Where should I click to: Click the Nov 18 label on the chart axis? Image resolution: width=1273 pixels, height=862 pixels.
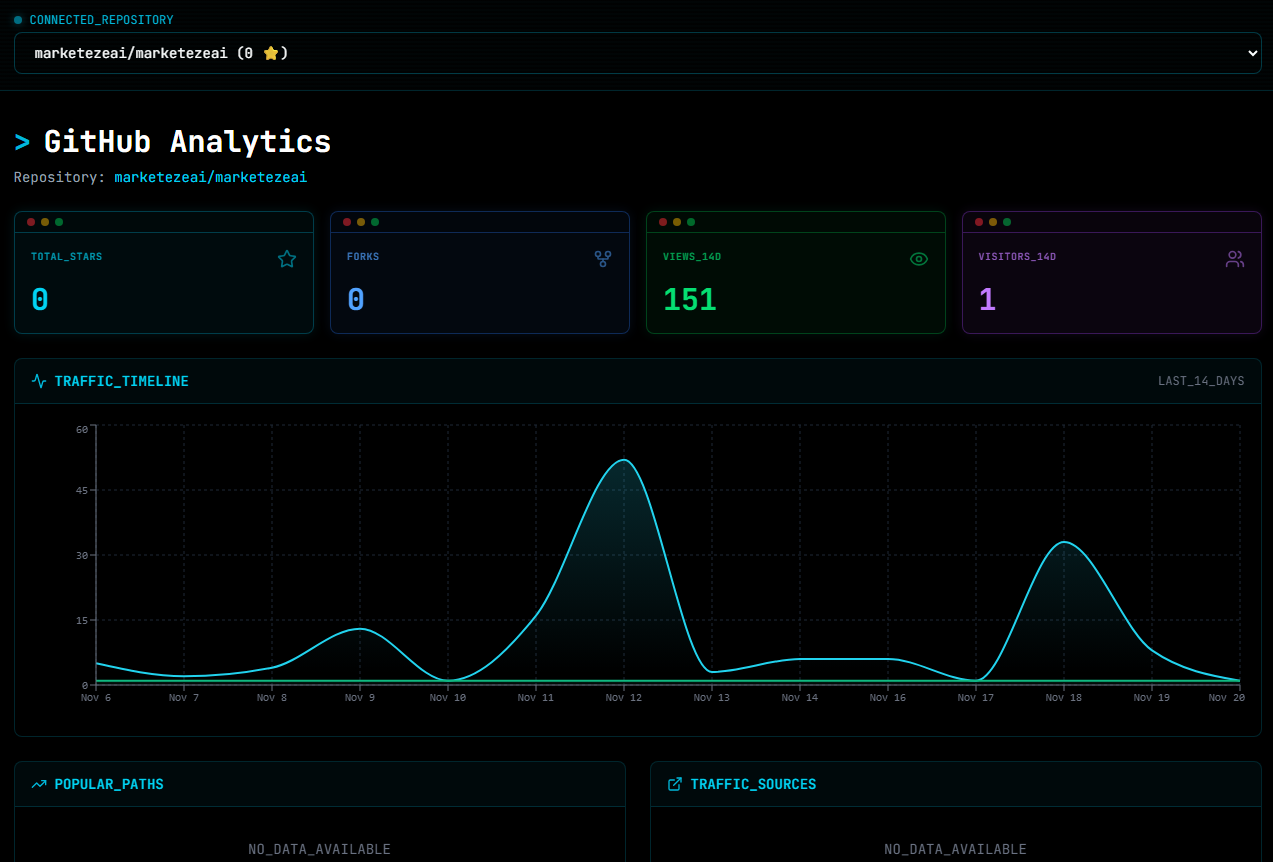[x=1063, y=697]
